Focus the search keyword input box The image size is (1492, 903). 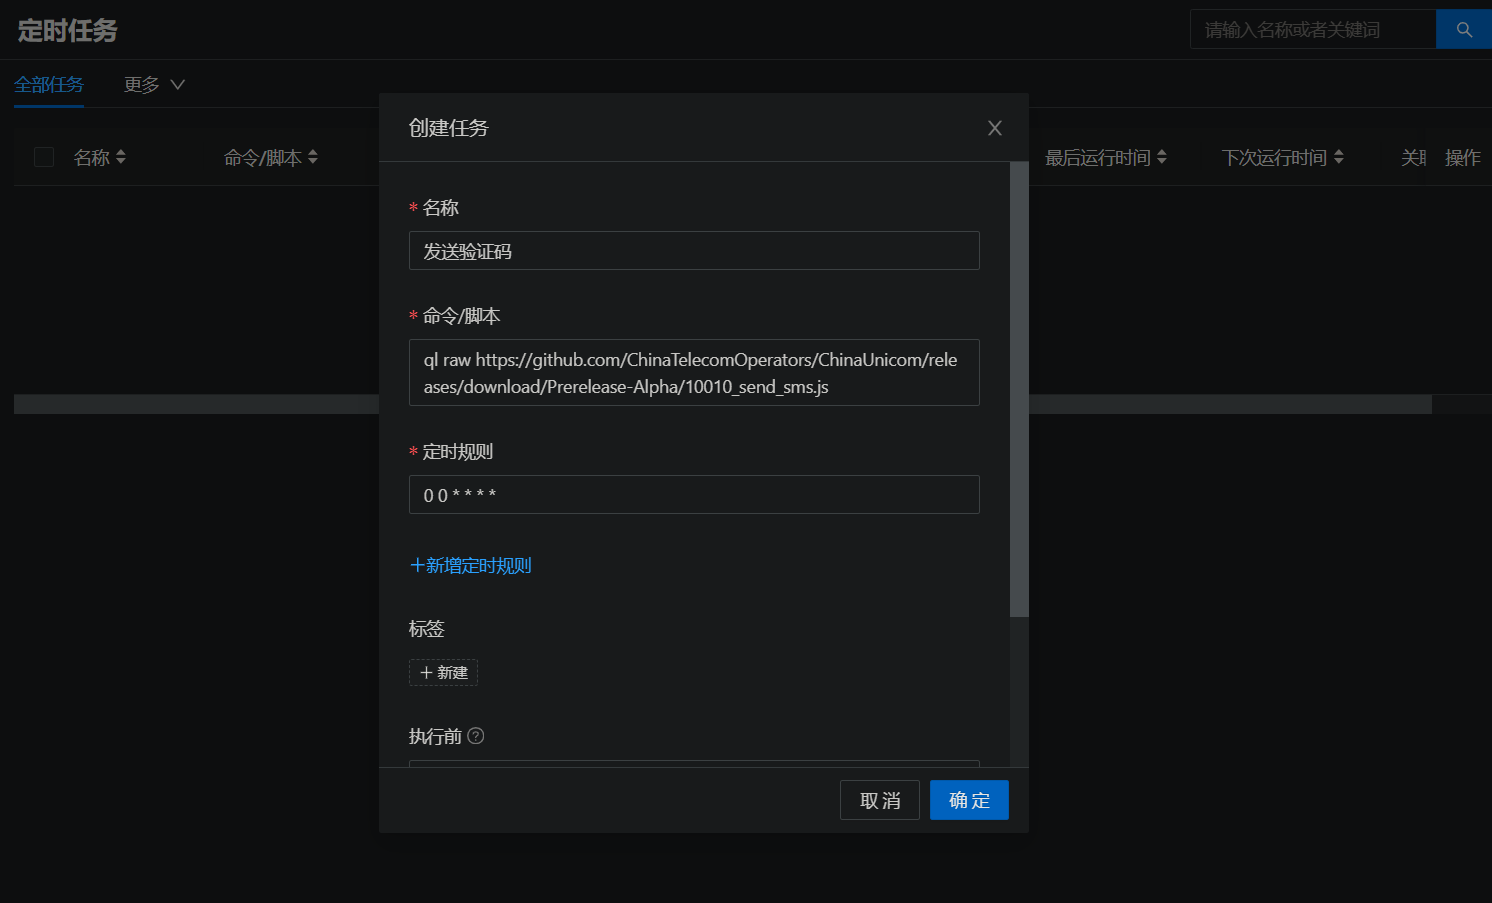click(x=1313, y=30)
